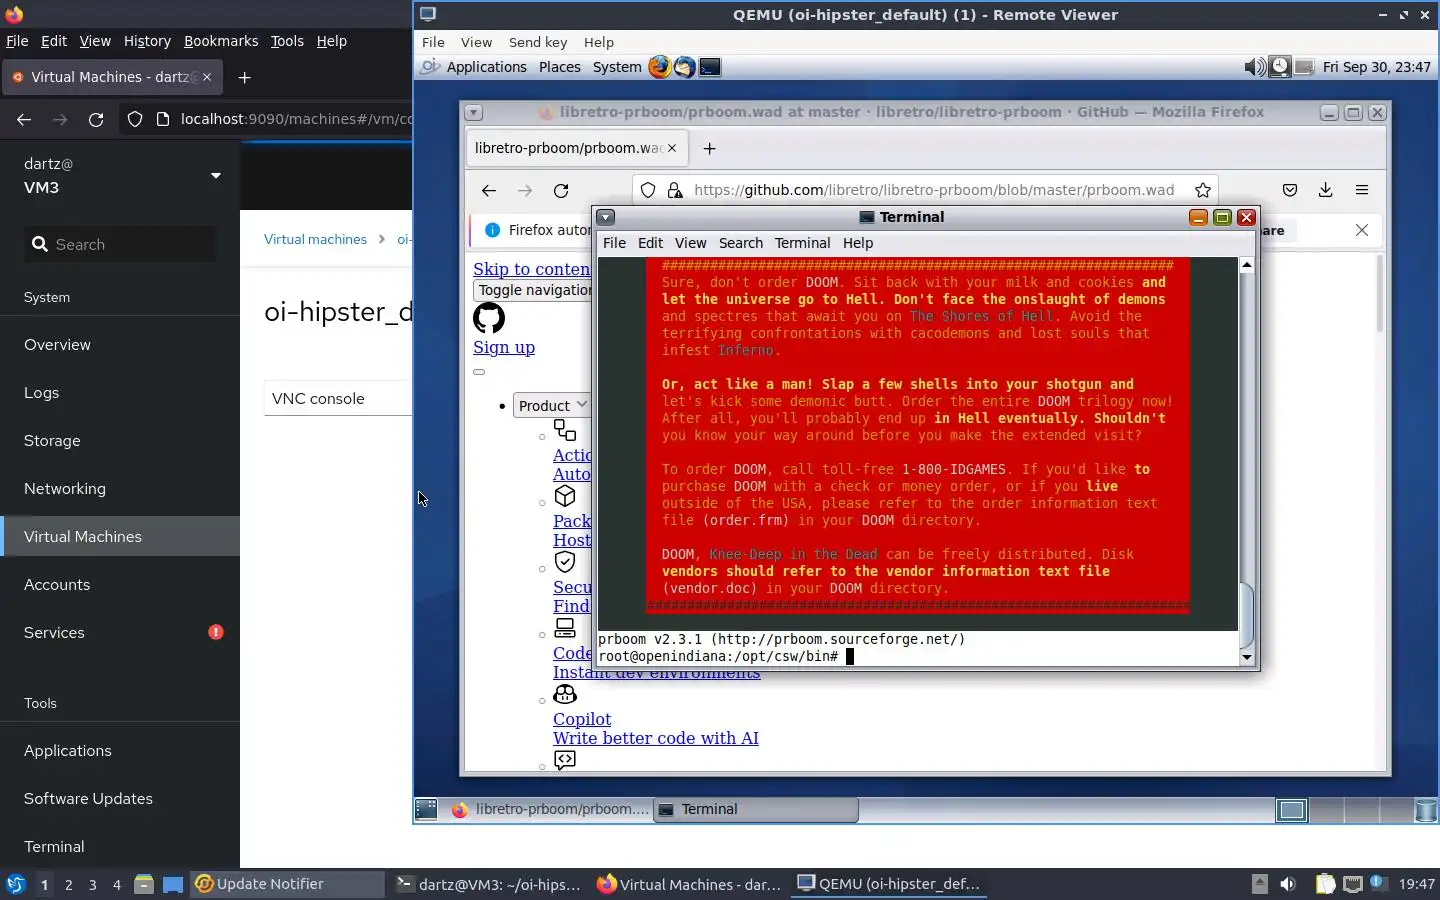Click the Toggle navigation button on GitHub
This screenshot has height=900, width=1440.
tap(533, 290)
